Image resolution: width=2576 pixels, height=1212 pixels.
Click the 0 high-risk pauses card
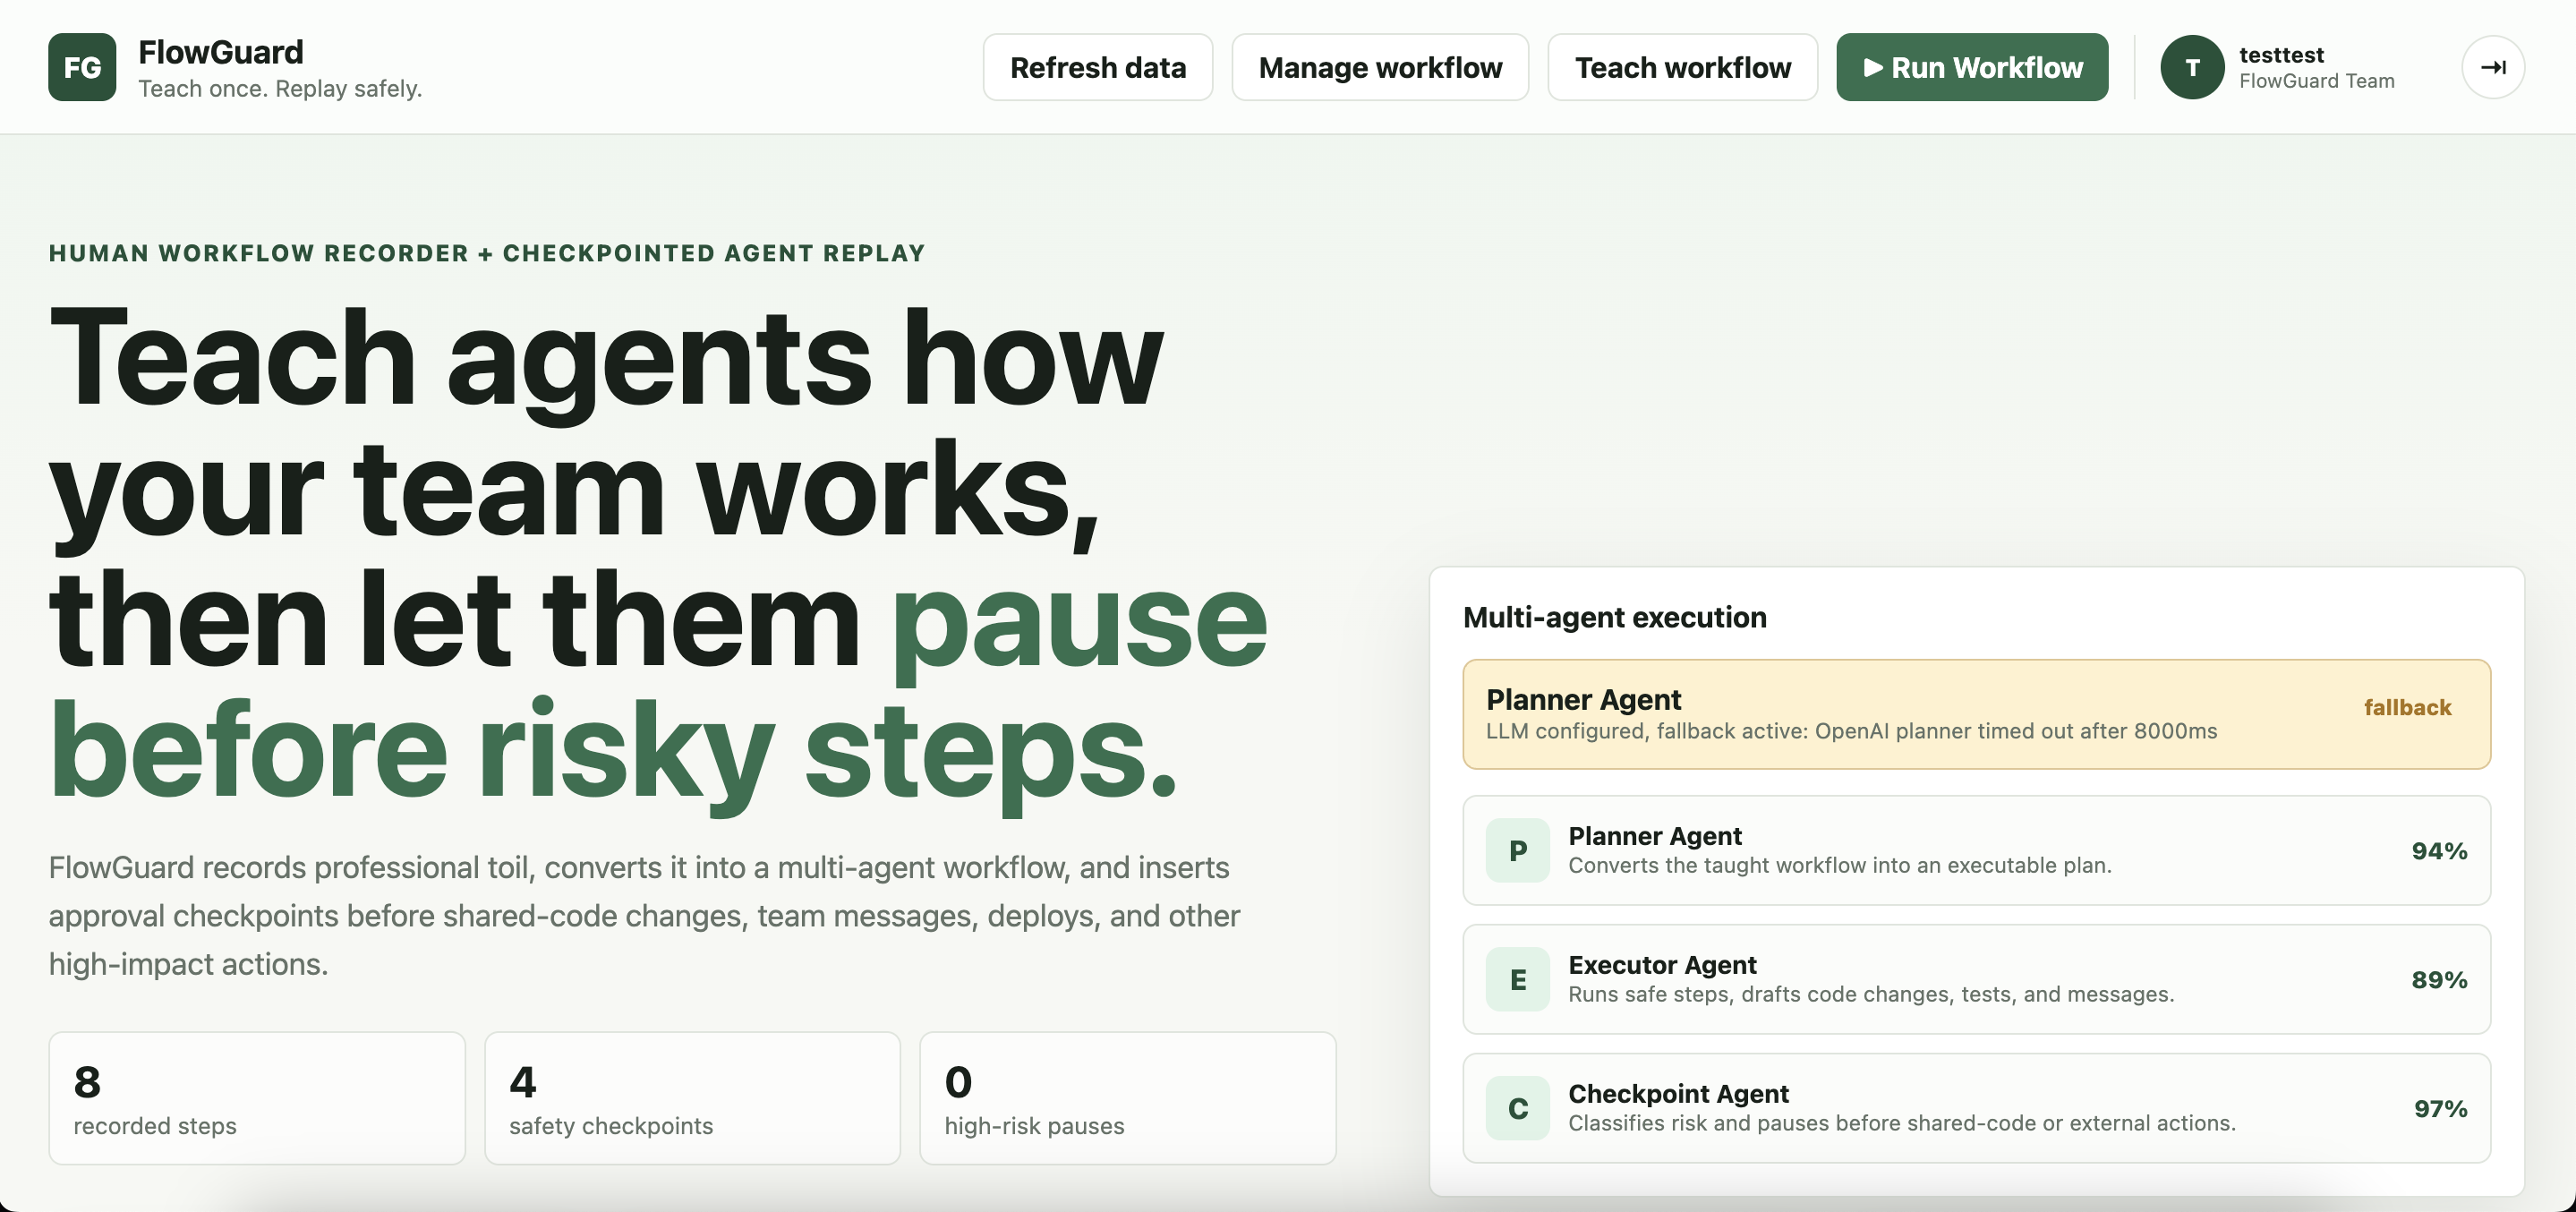(x=1127, y=1098)
